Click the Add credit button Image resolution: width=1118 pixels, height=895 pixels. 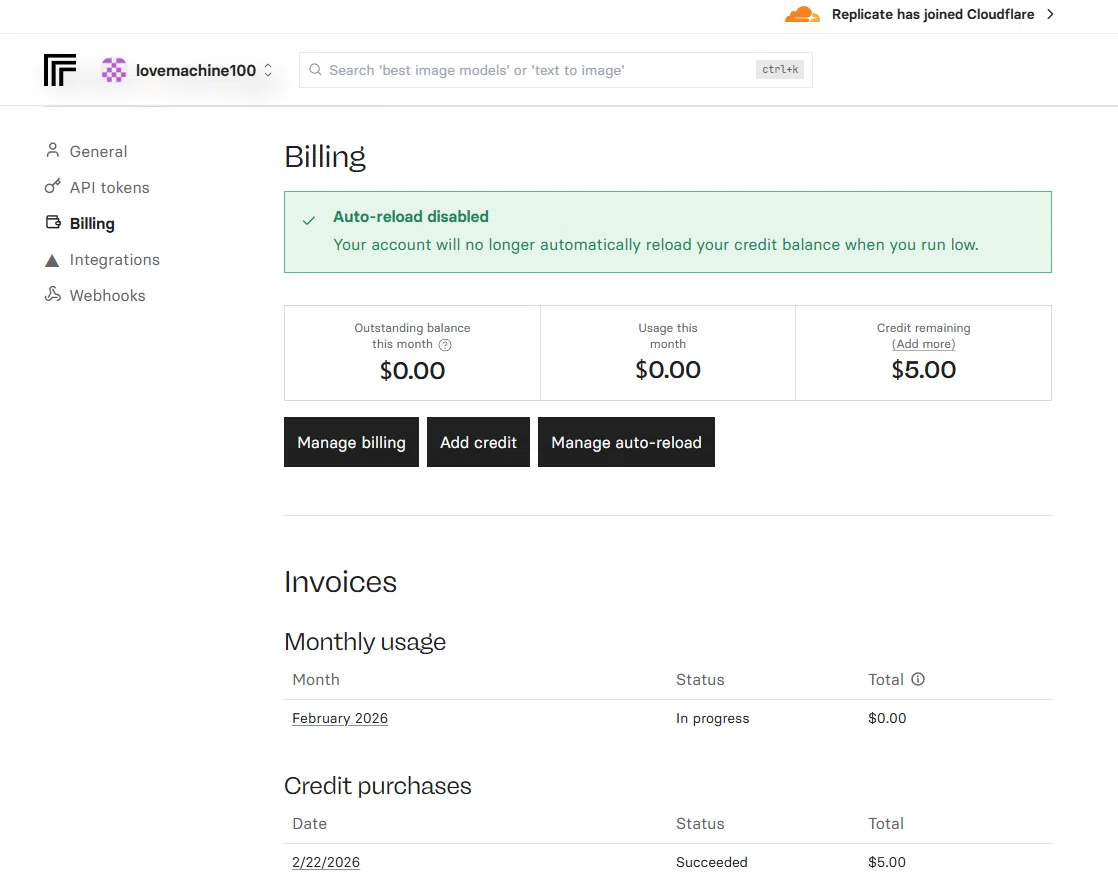click(478, 442)
